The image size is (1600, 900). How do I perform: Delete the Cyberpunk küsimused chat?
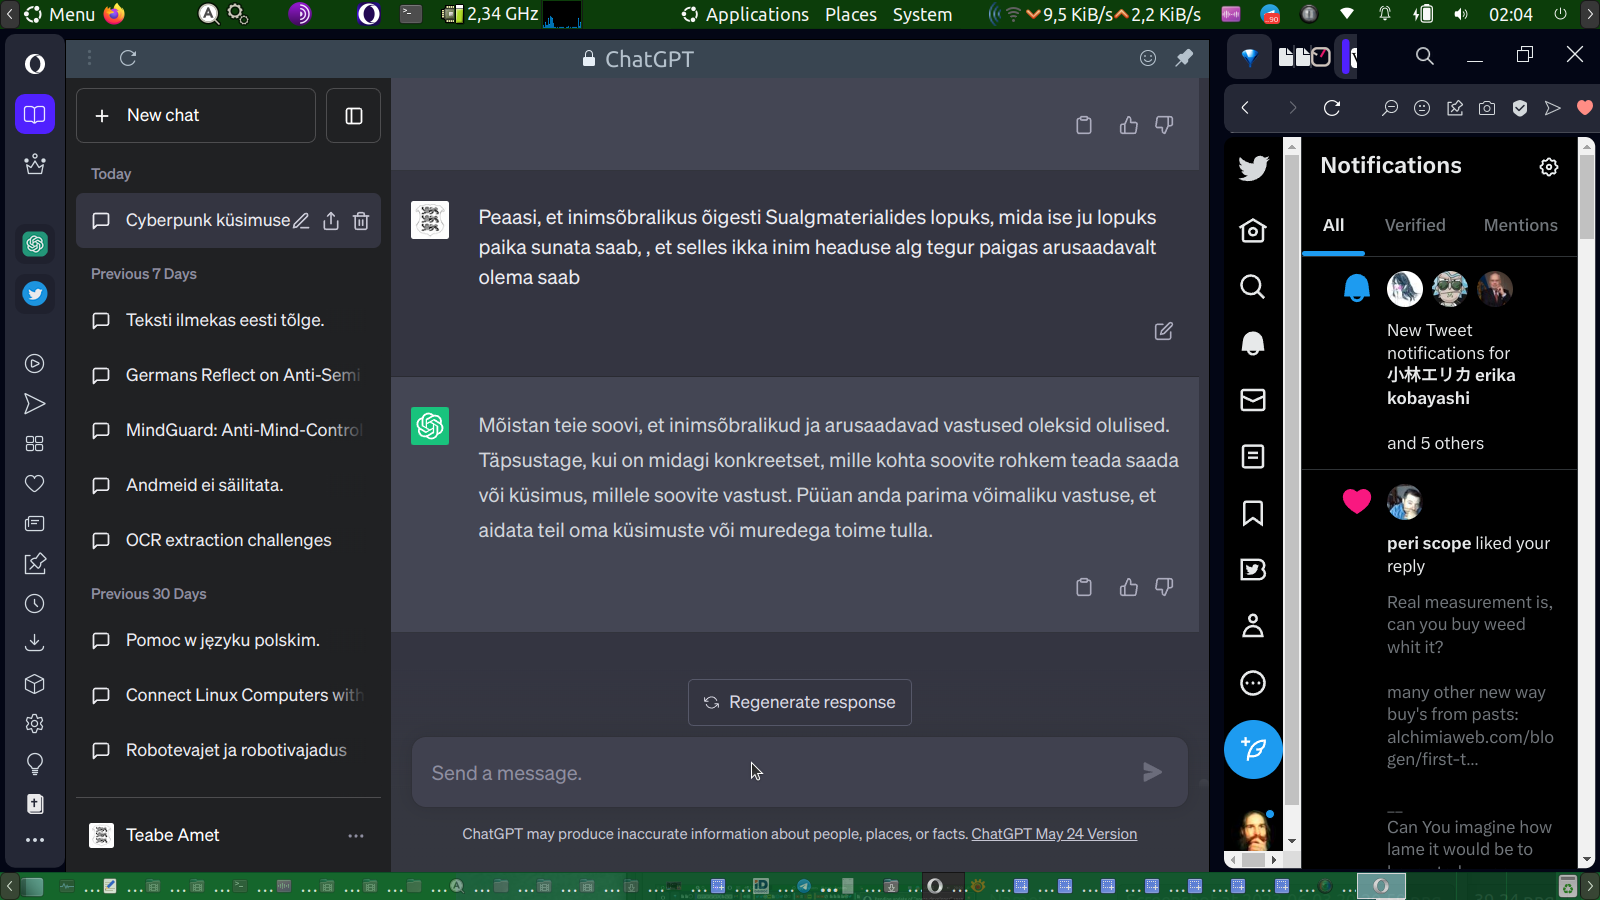pos(361,221)
